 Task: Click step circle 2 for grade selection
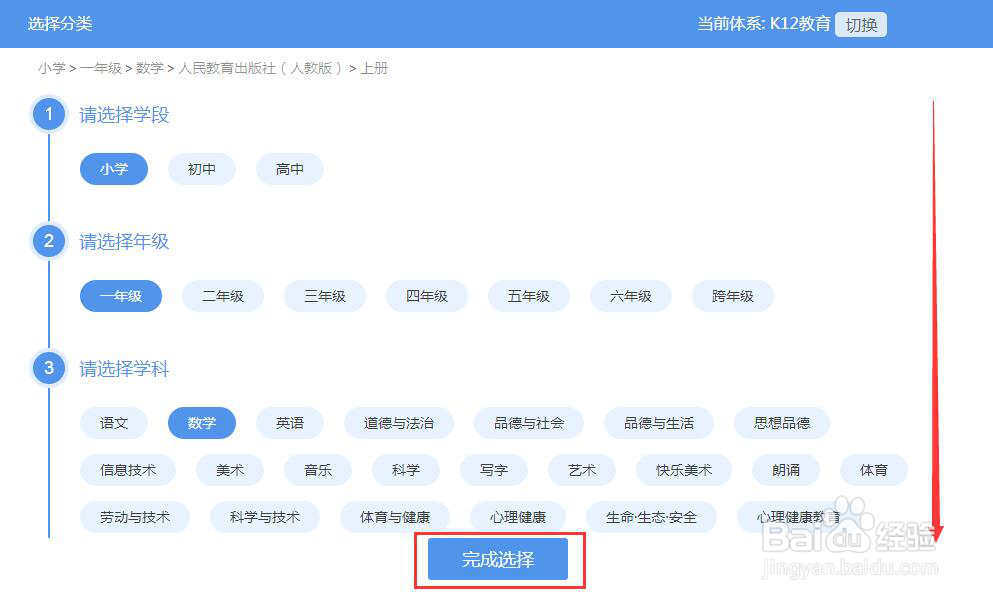48,241
